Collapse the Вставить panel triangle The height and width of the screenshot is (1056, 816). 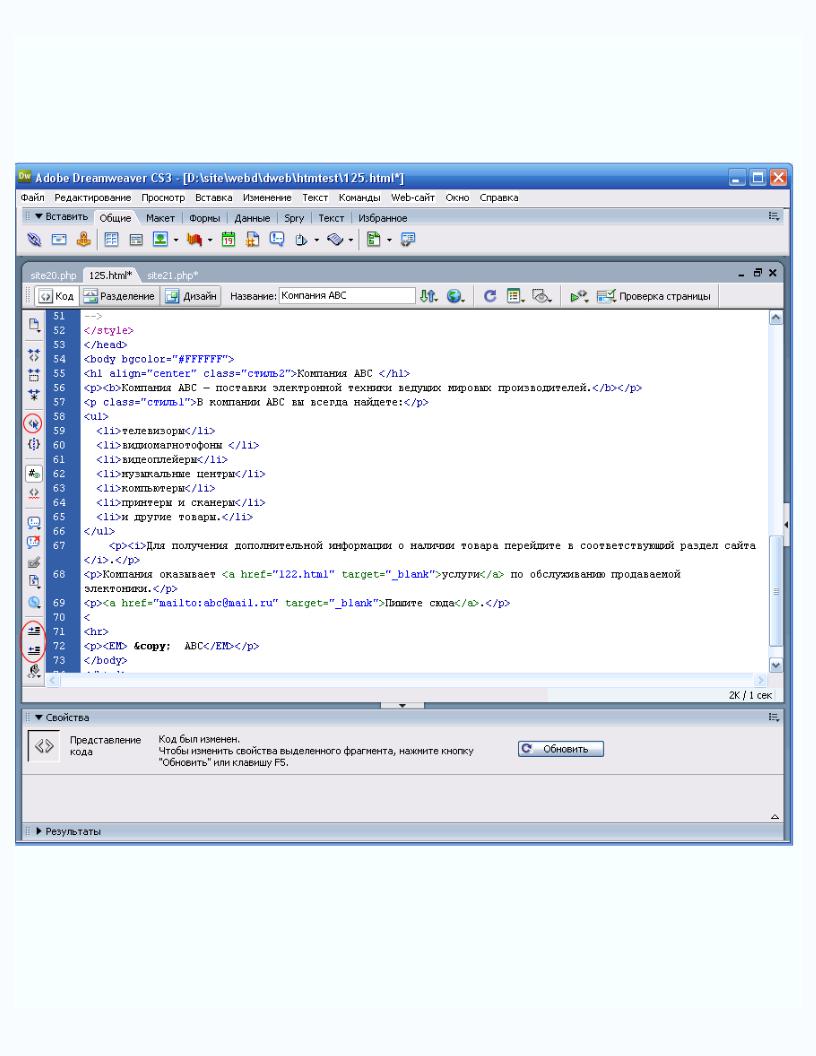click(x=39, y=217)
